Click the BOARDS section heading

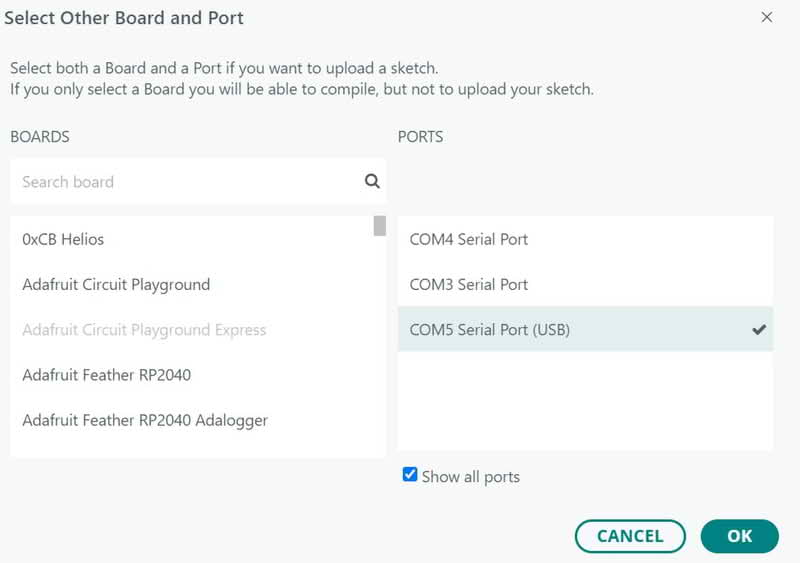[40, 136]
